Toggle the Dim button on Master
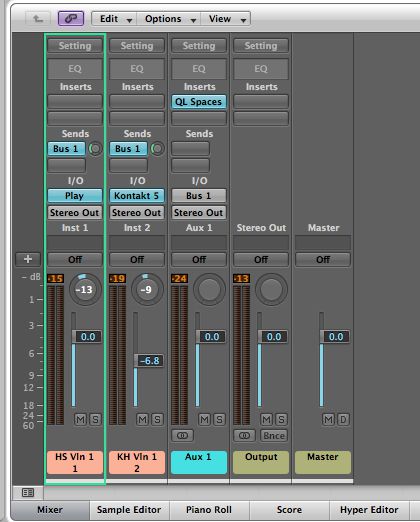 click(343, 419)
